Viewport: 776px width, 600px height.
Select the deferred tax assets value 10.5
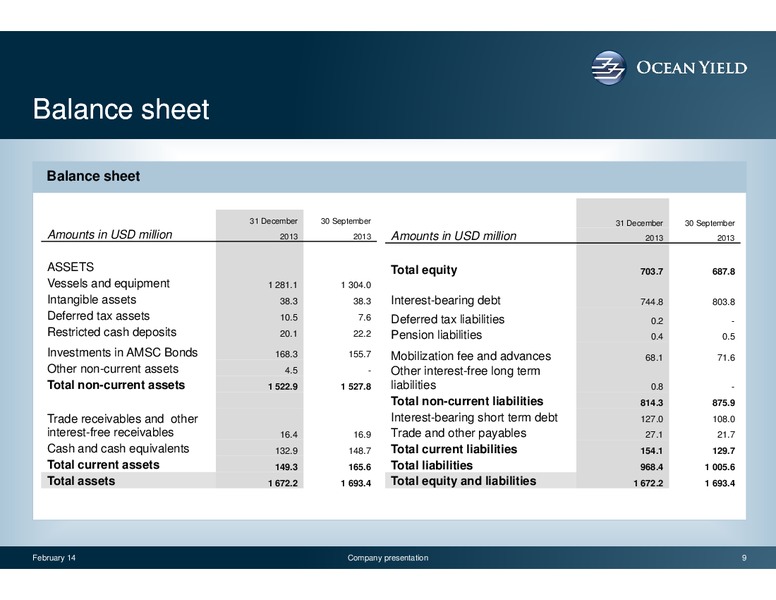point(289,317)
